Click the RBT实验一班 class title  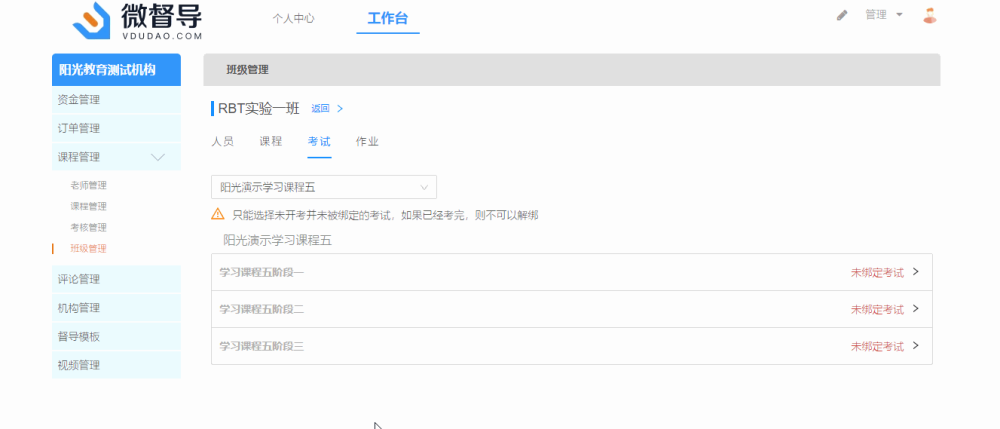(x=259, y=108)
